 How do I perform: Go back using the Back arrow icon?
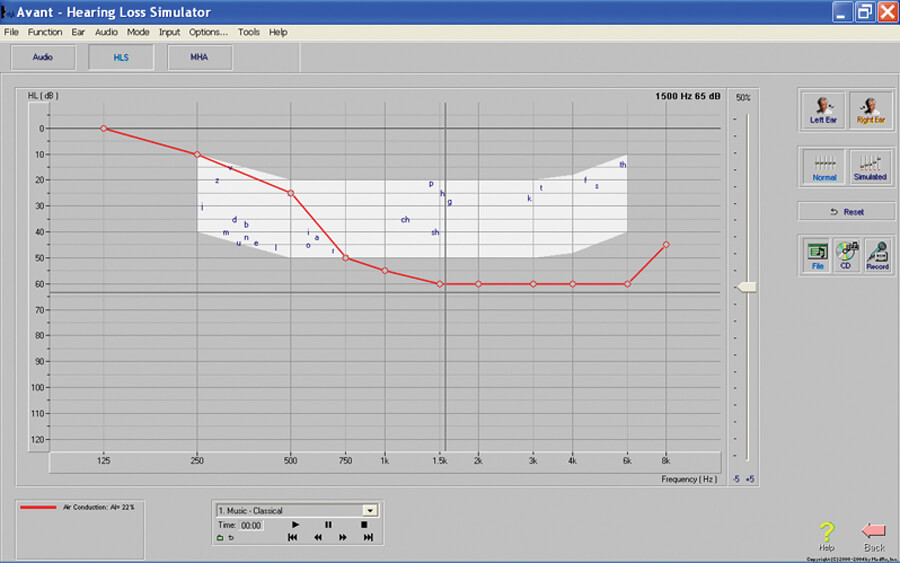click(x=874, y=535)
